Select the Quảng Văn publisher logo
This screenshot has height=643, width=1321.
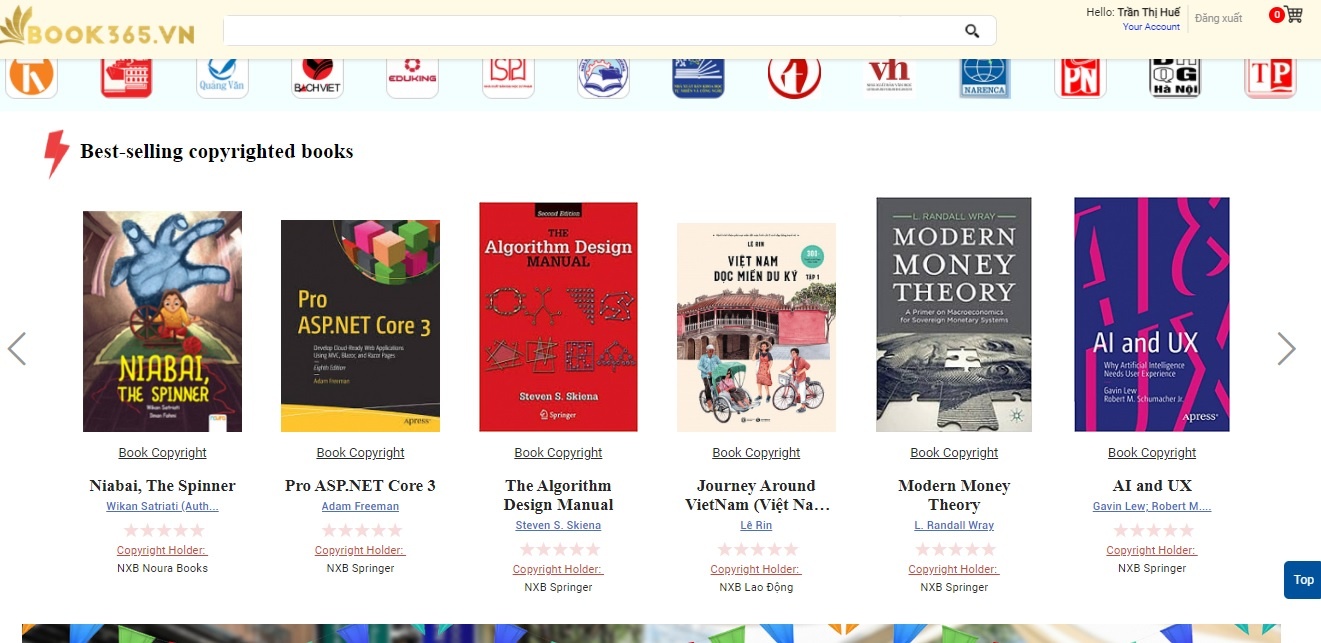point(222,76)
